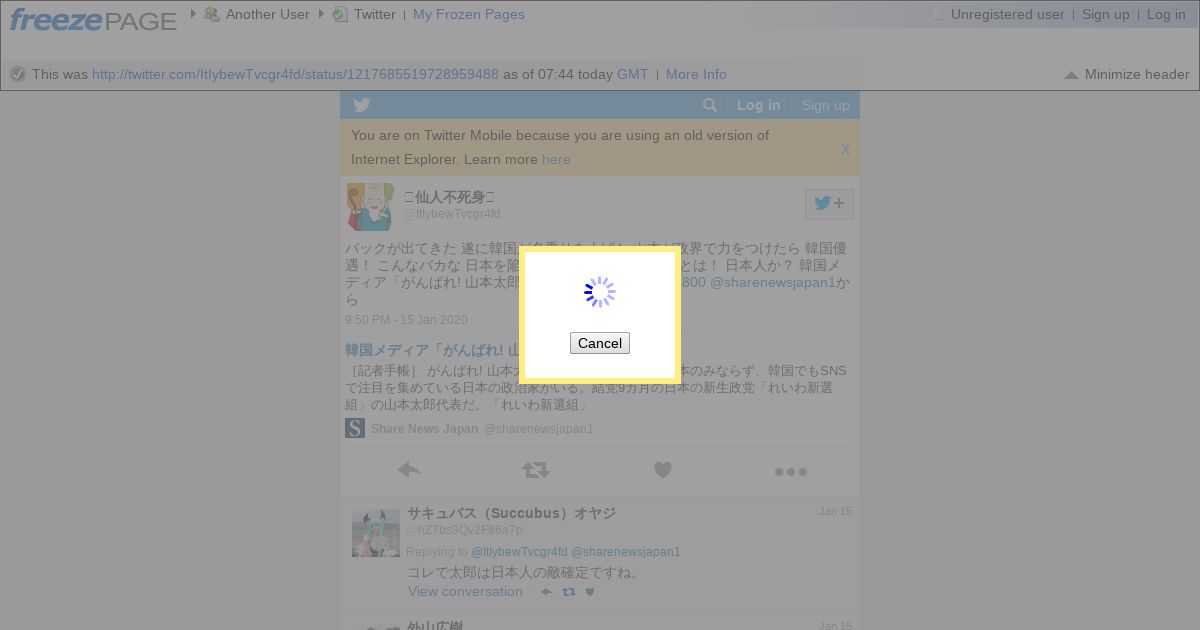Click Minimize header
The height and width of the screenshot is (630, 1200).
1137,74
